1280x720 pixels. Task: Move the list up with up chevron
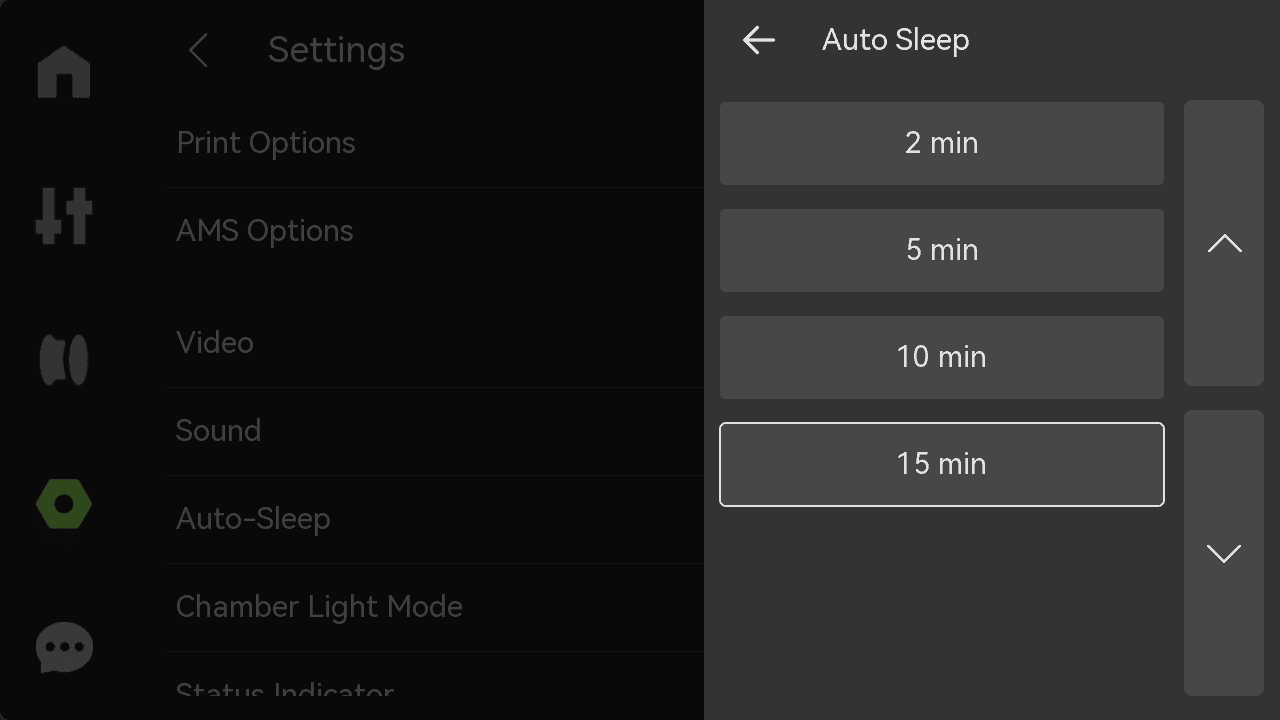click(x=1224, y=243)
